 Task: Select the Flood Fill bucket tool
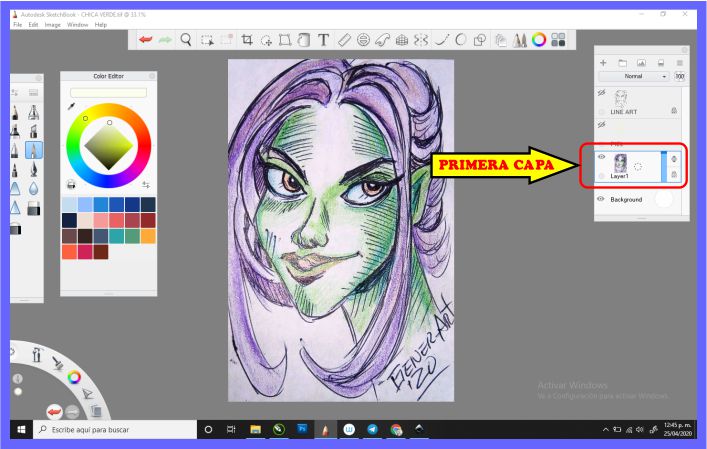pos(304,40)
